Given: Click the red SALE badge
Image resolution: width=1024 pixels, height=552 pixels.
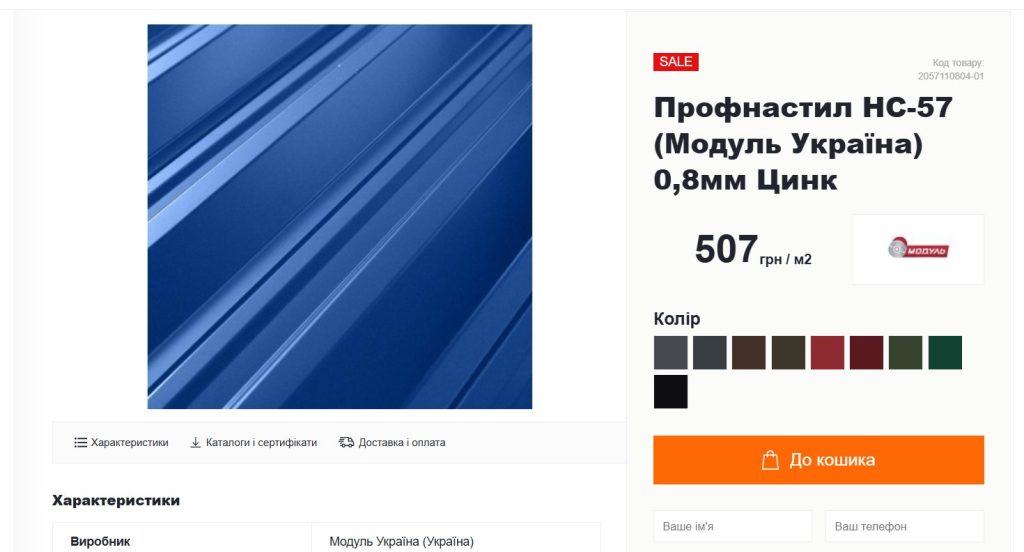Looking at the screenshot, I should [x=676, y=61].
